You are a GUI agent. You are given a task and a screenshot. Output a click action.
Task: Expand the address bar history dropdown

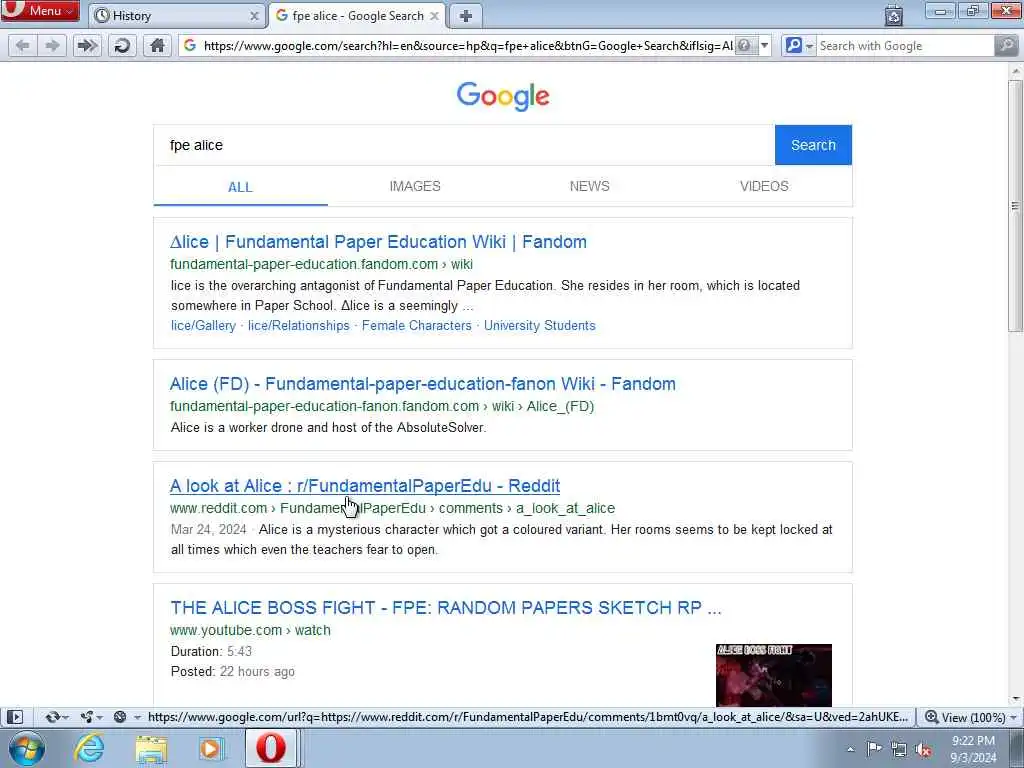point(764,46)
